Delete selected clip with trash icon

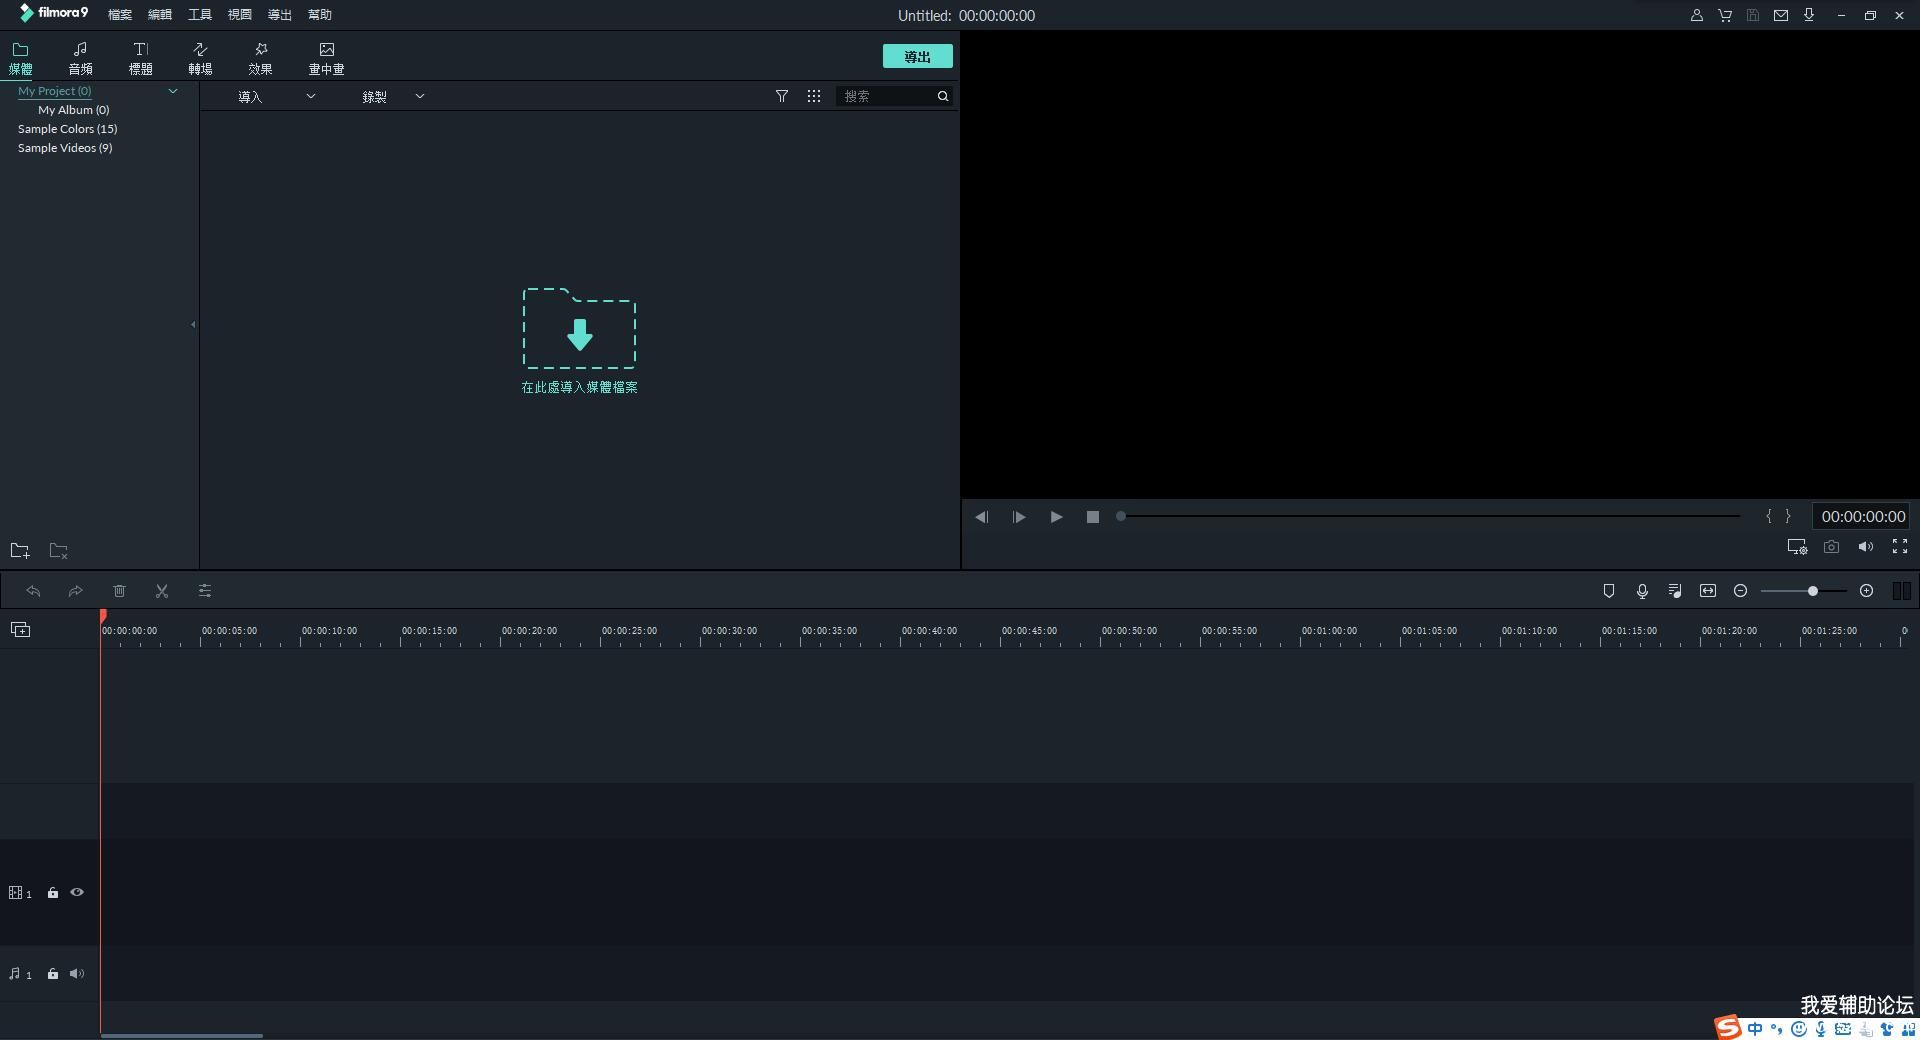pos(119,591)
